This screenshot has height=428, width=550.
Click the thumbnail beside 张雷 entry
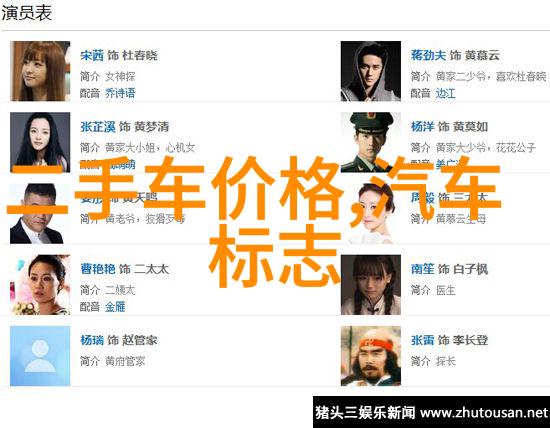(371, 356)
